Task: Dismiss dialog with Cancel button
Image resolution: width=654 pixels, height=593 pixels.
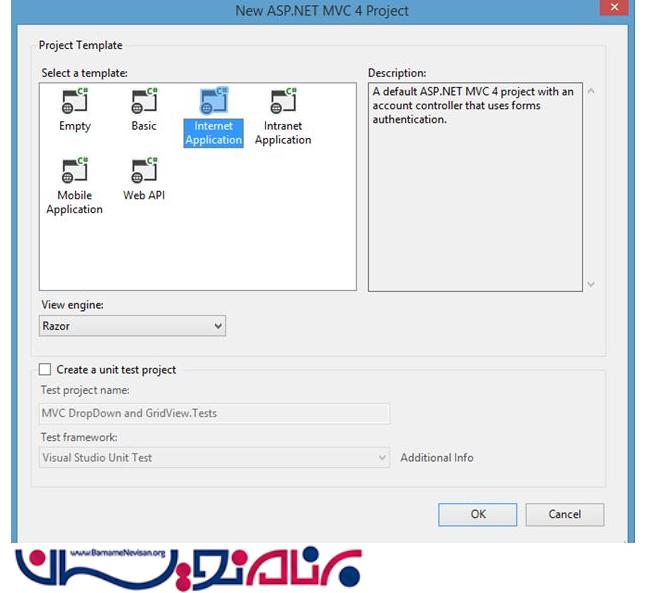Action: [x=565, y=514]
